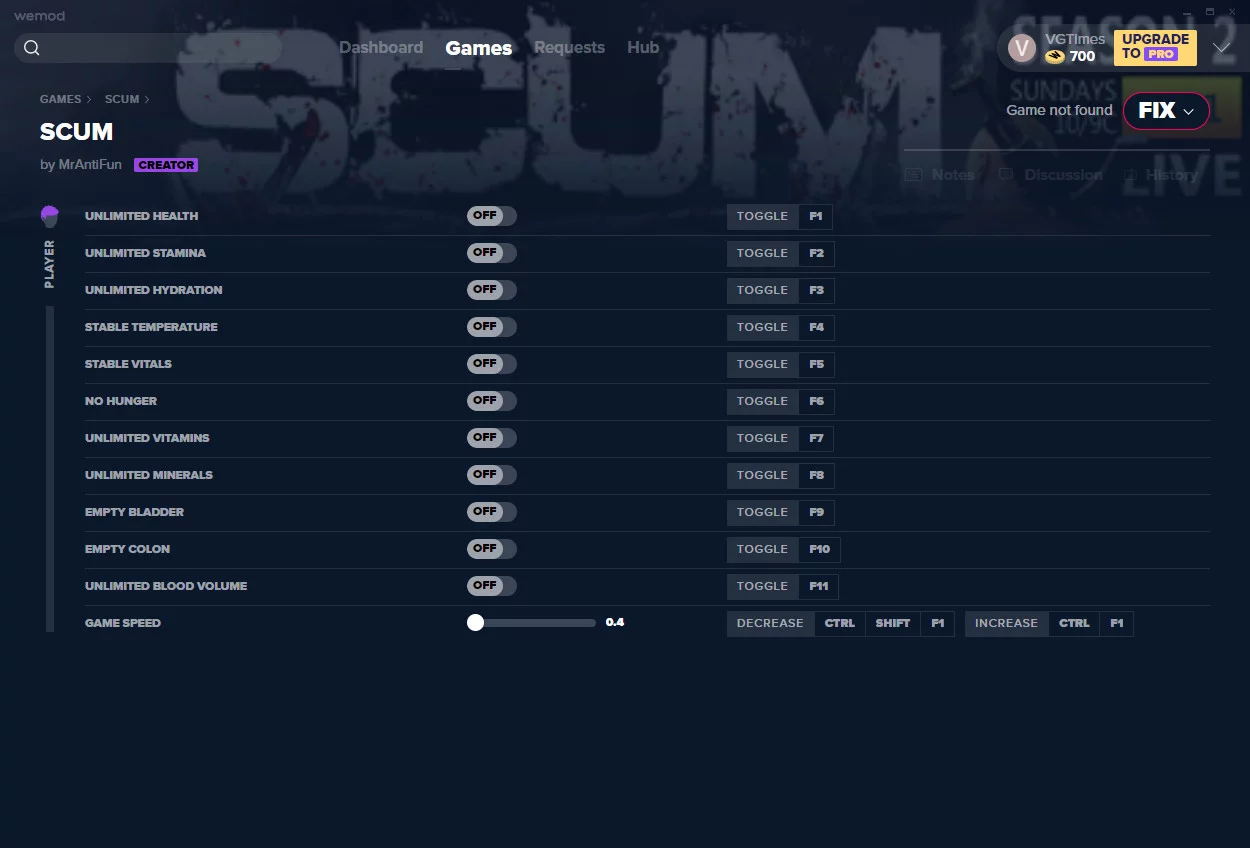Click the F8 hotkey for Unlimited Minerals
This screenshot has height=848, width=1250.
pyautogui.click(x=816, y=475)
